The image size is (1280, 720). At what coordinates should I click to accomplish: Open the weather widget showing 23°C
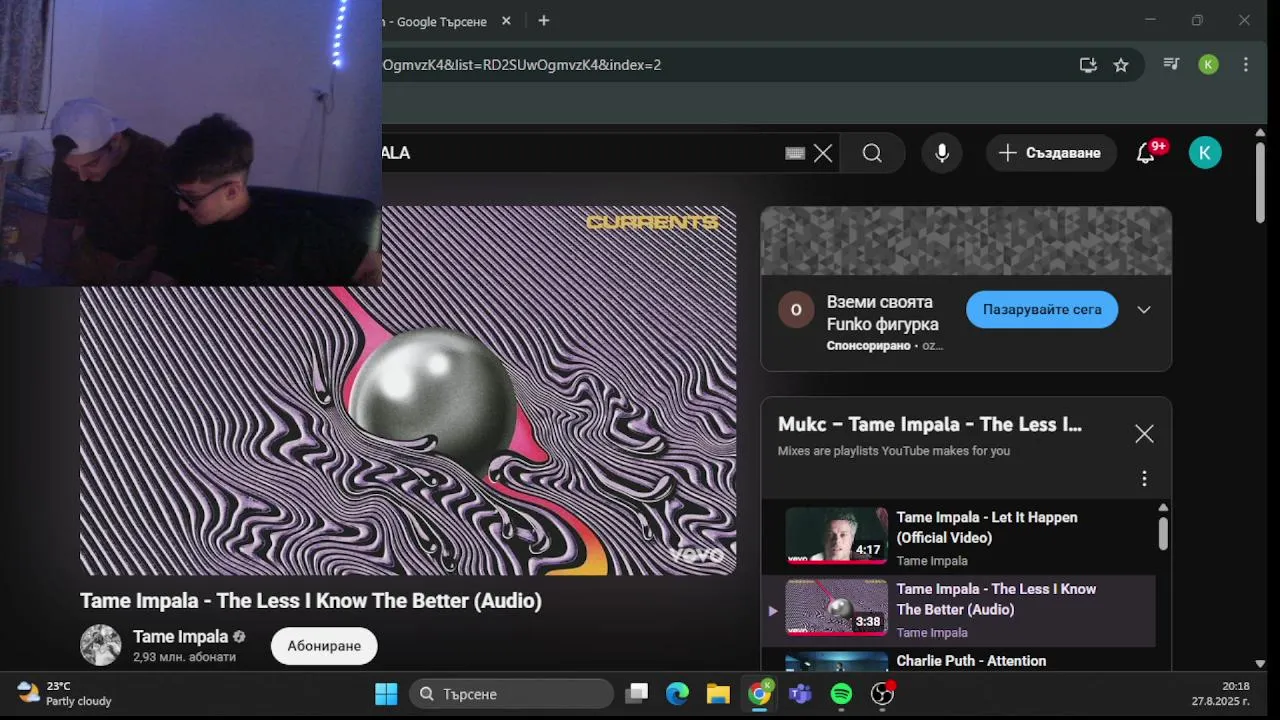pyautogui.click(x=65, y=694)
